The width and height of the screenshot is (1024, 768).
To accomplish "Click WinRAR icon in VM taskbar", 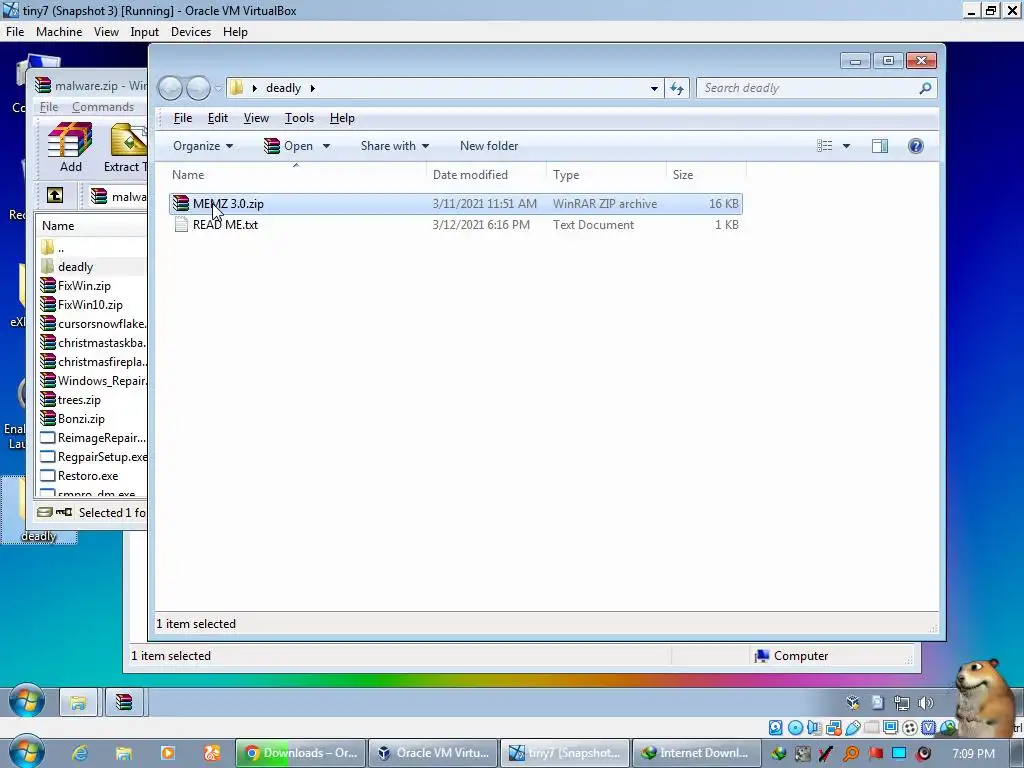I will pyautogui.click(x=123, y=703).
